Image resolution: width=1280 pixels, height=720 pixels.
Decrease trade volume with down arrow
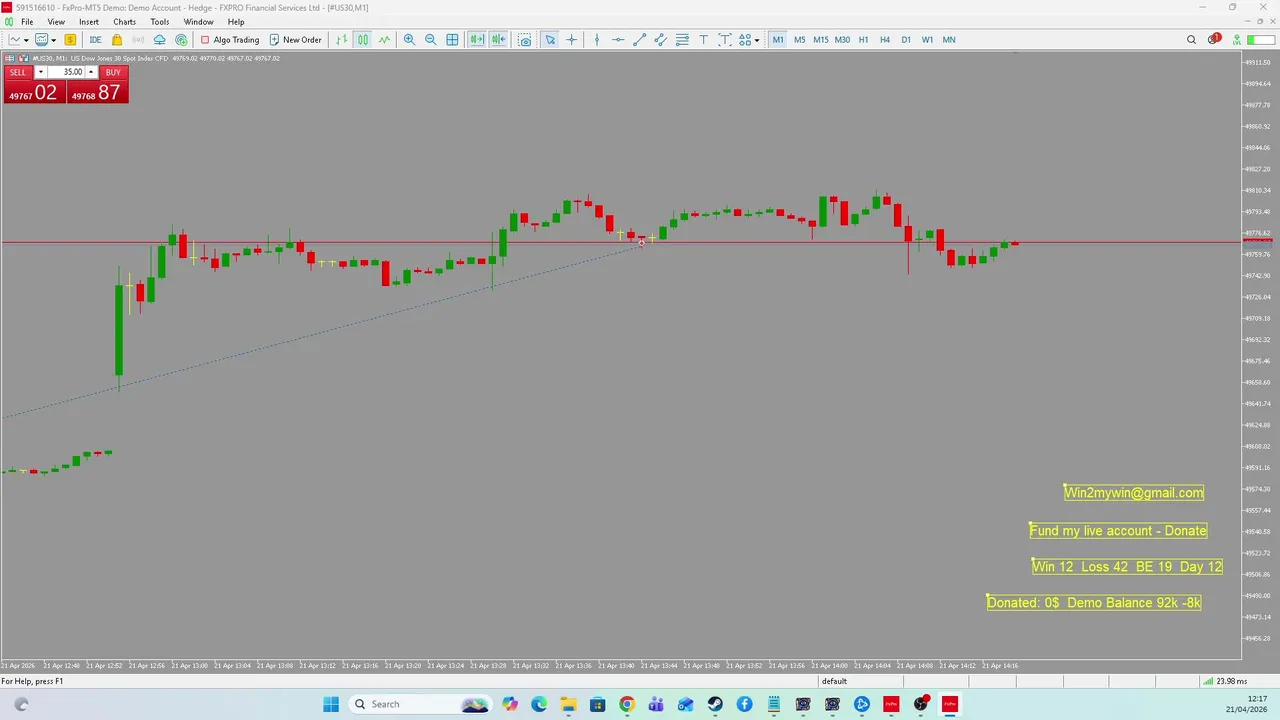[x=41, y=72]
